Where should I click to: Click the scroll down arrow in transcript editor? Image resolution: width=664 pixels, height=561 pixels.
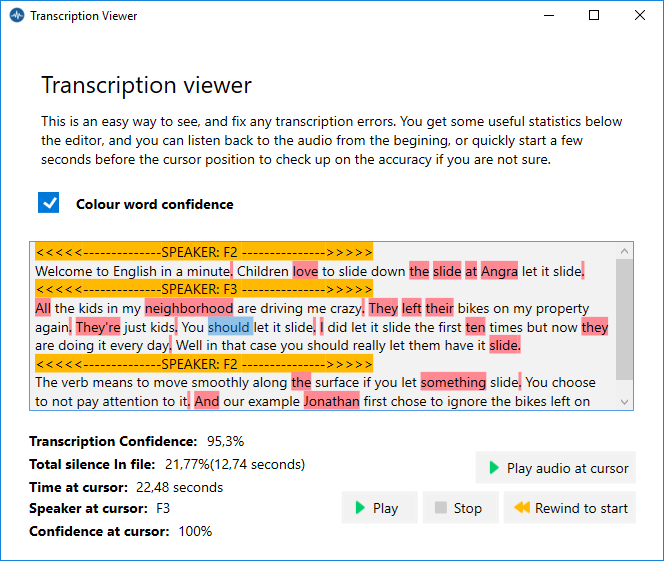pos(624,401)
